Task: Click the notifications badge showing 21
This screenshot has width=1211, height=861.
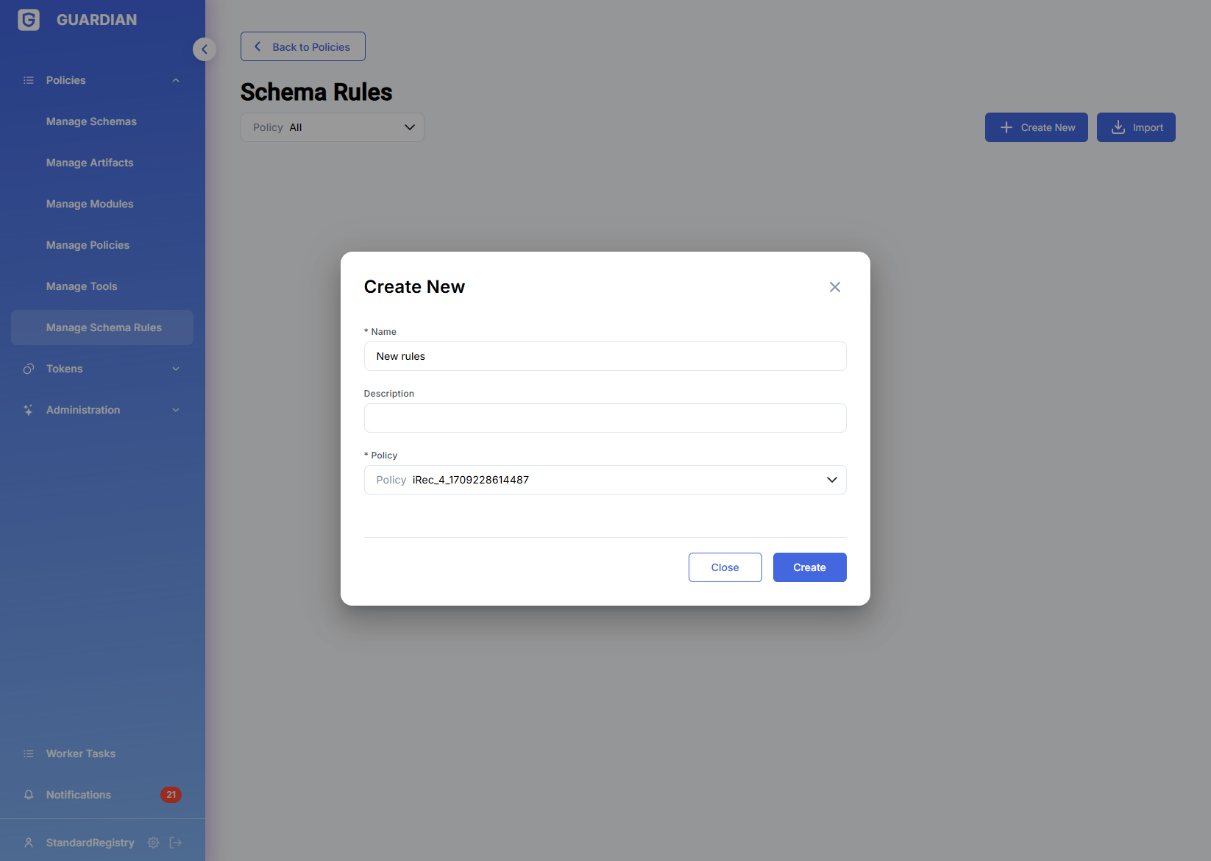Action: [171, 795]
